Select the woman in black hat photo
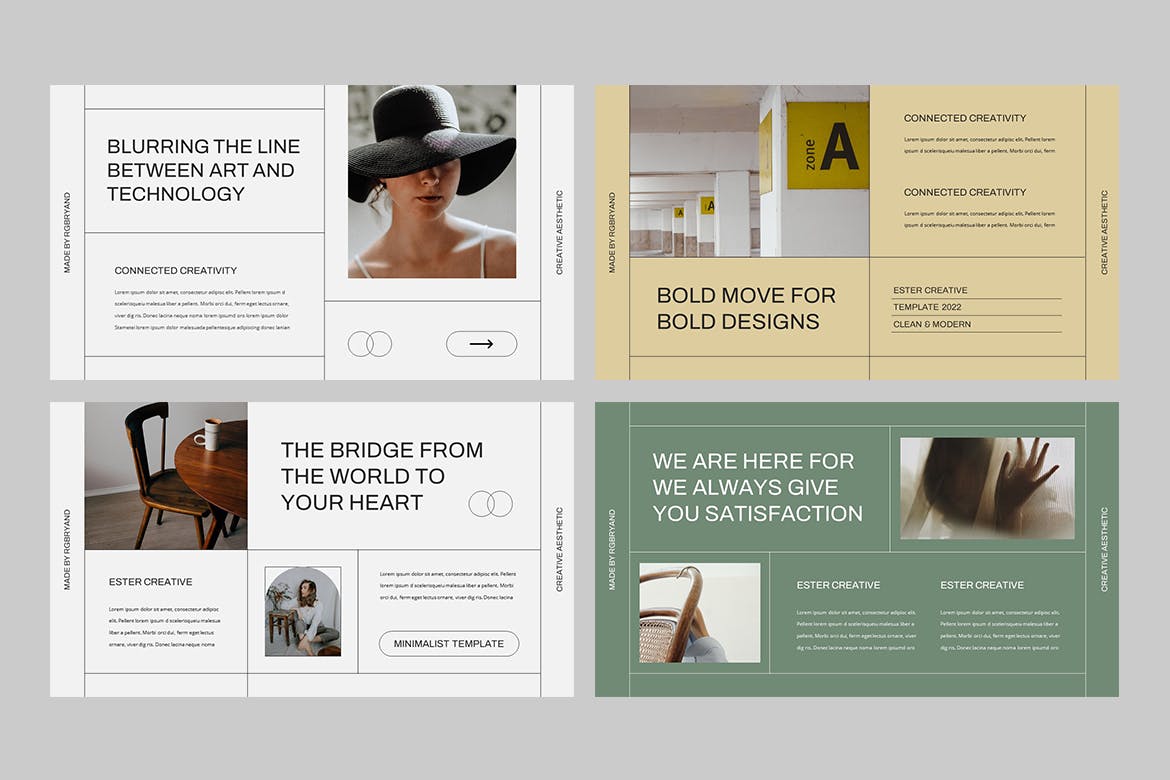Screen dimensions: 1170x780 coord(432,181)
